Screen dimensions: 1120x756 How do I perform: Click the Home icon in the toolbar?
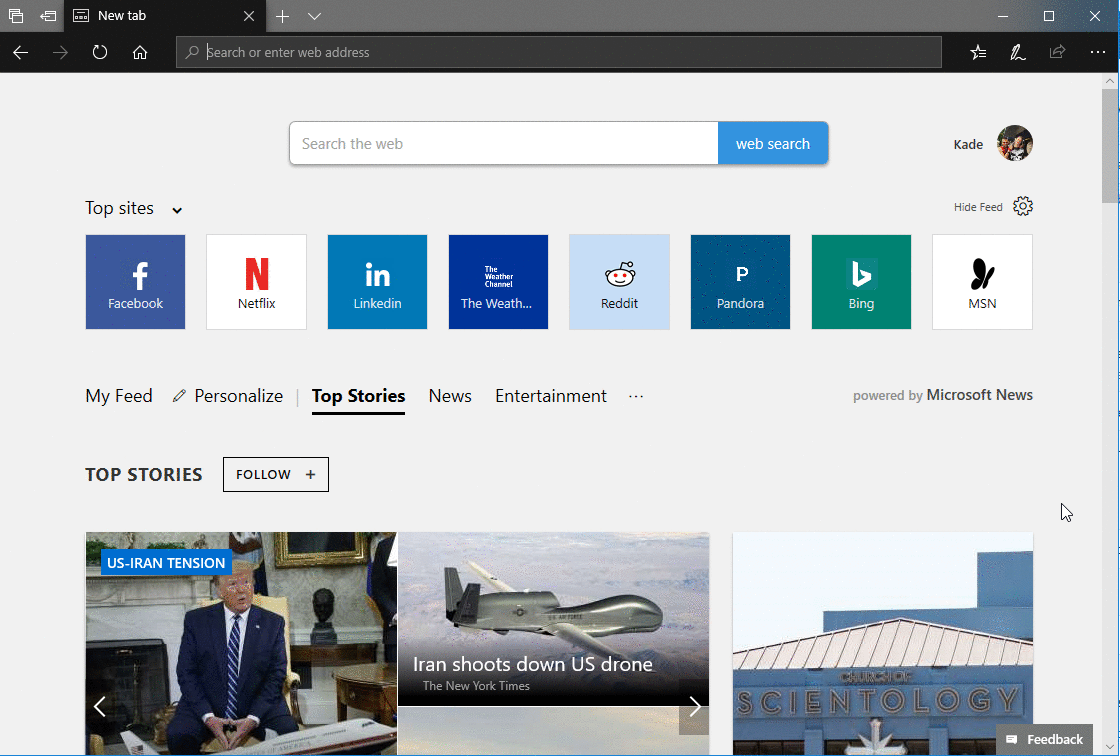(x=140, y=52)
